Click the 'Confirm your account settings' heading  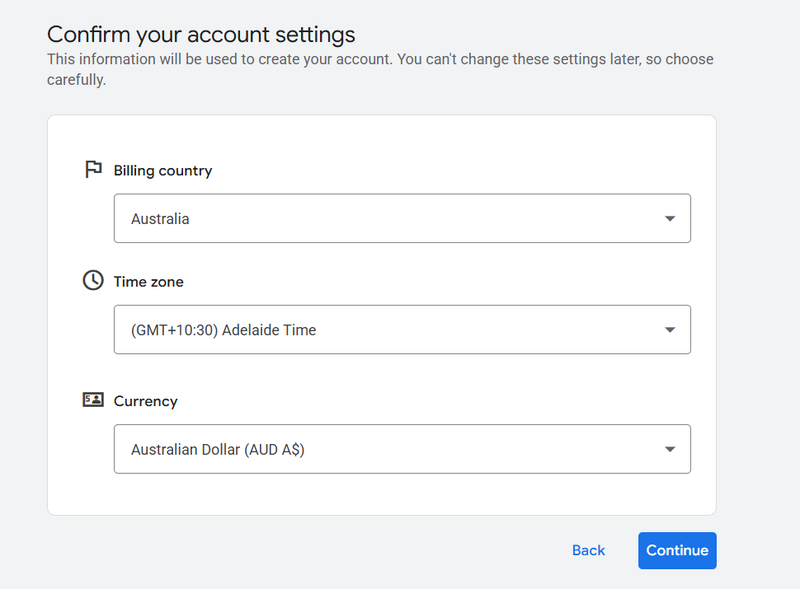coord(201,35)
